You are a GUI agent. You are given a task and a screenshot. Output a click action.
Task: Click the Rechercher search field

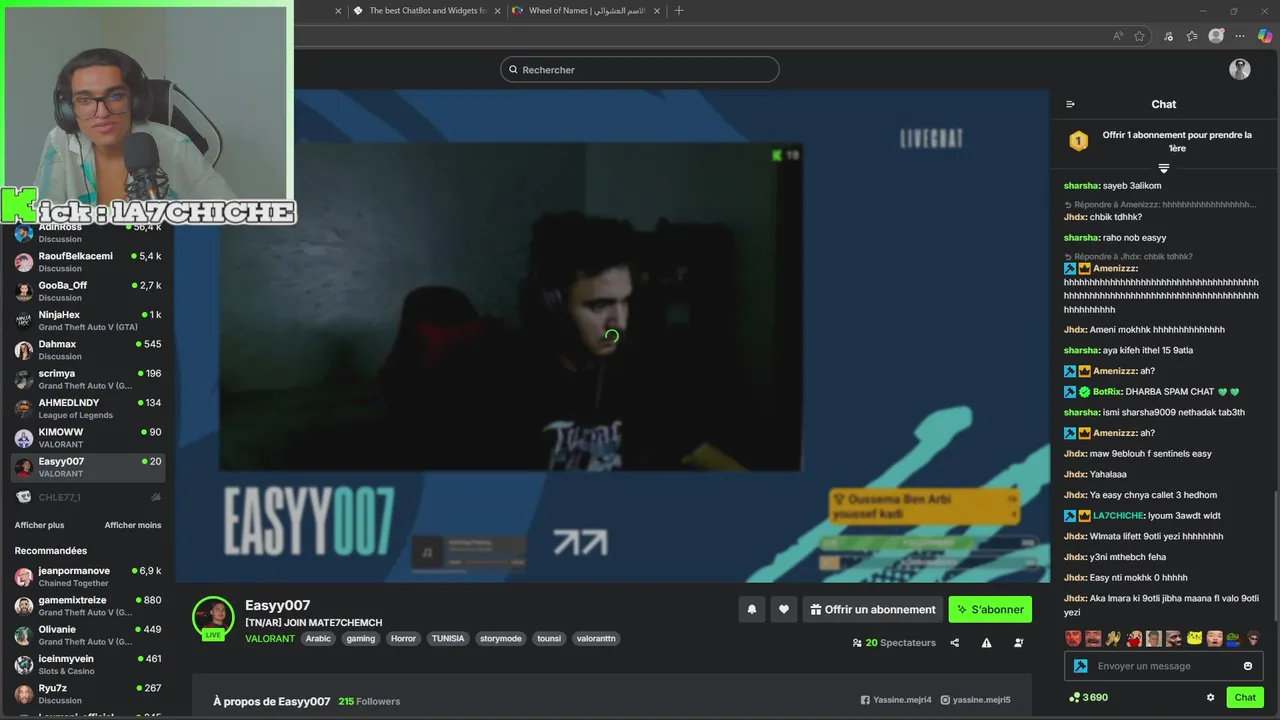[640, 69]
